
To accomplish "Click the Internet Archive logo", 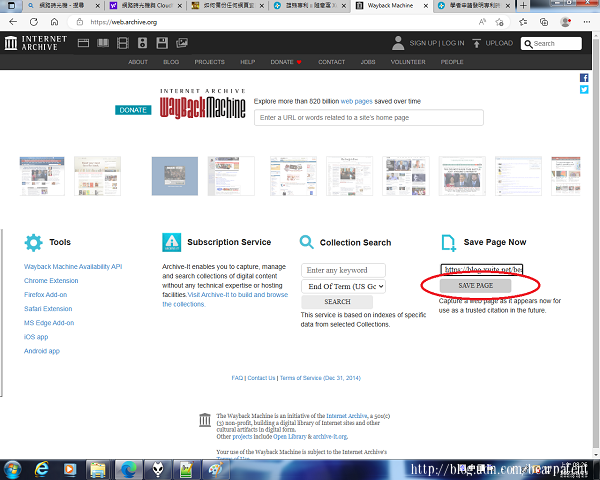I will tap(35, 43).
